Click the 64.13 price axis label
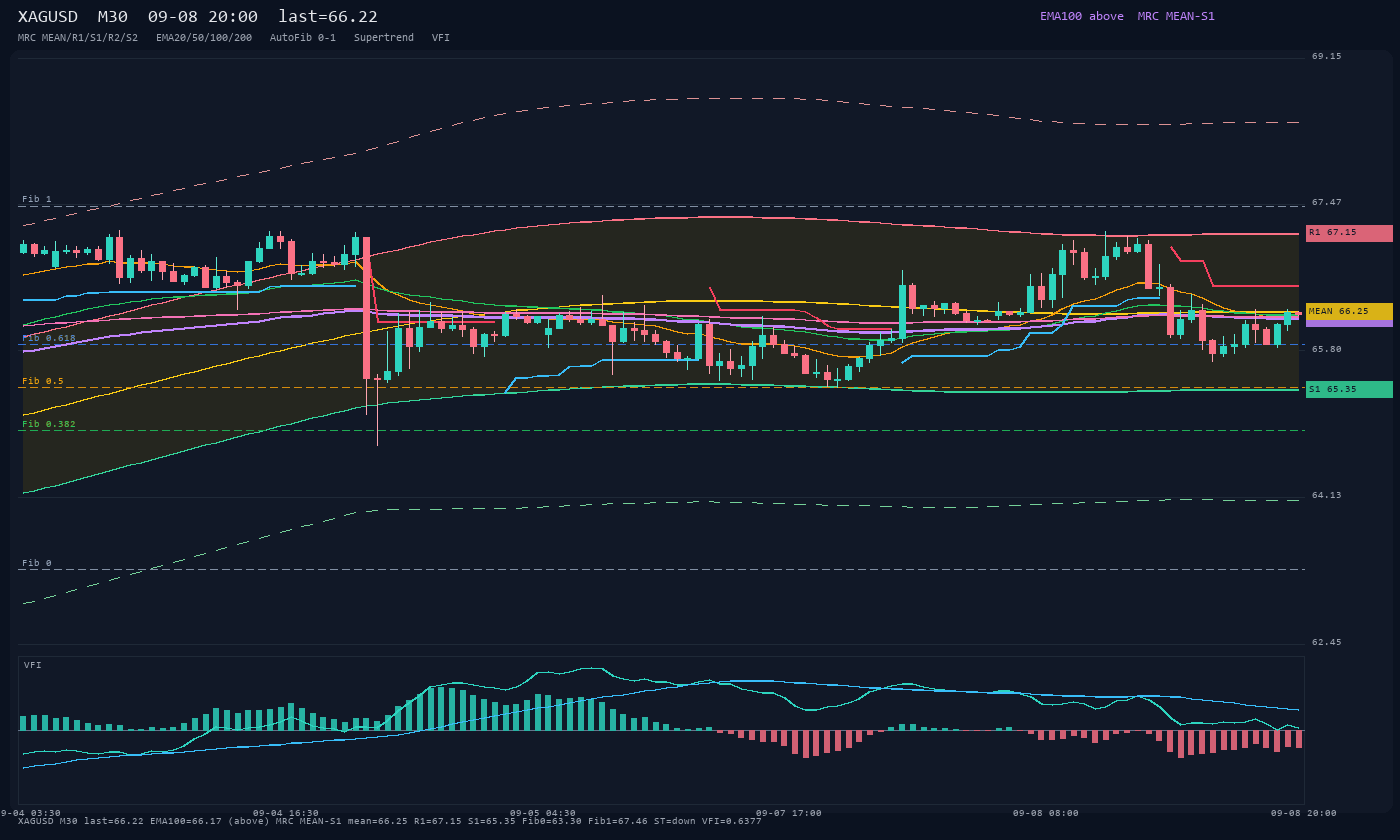Image resolution: width=1400 pixels, height=840 pixels. [1327, 495]
